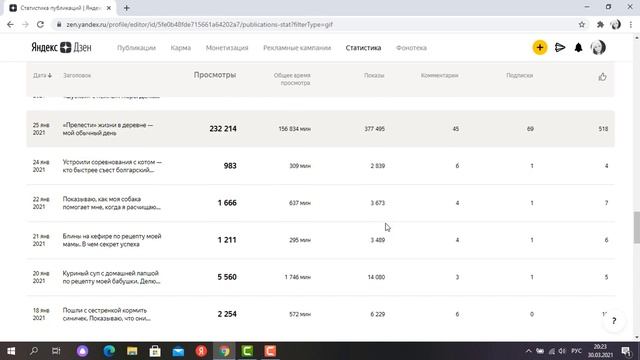The image size is (640, 360).
Task: Open Карма section
Action: pos(180,48)
